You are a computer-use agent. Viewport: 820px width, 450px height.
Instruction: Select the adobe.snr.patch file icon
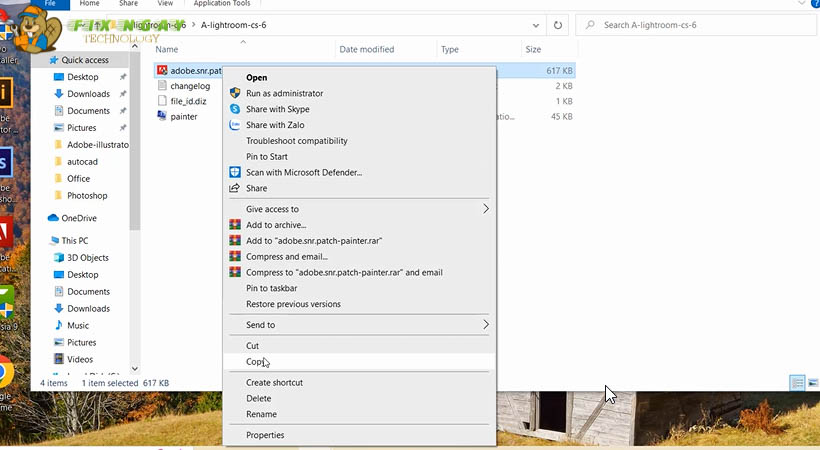click(162, 70)
